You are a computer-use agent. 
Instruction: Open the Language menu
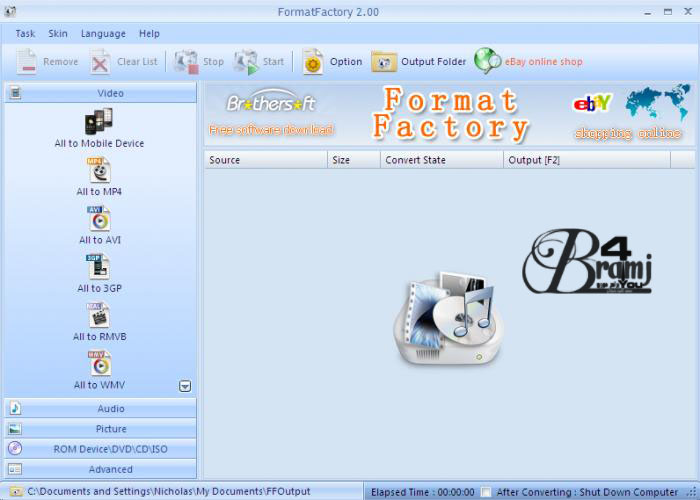click(103, 34)
